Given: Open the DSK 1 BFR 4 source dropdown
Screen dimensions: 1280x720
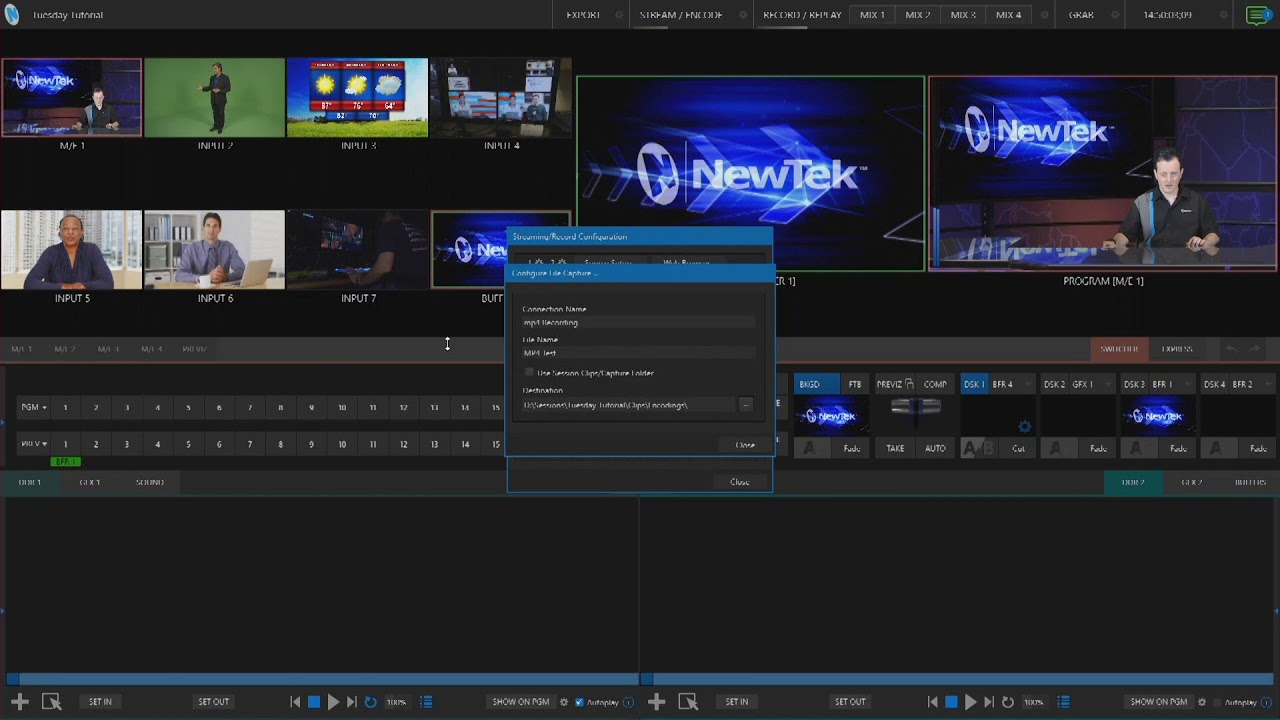Looking at the screenshot, I should click(x=1010, y=384).
